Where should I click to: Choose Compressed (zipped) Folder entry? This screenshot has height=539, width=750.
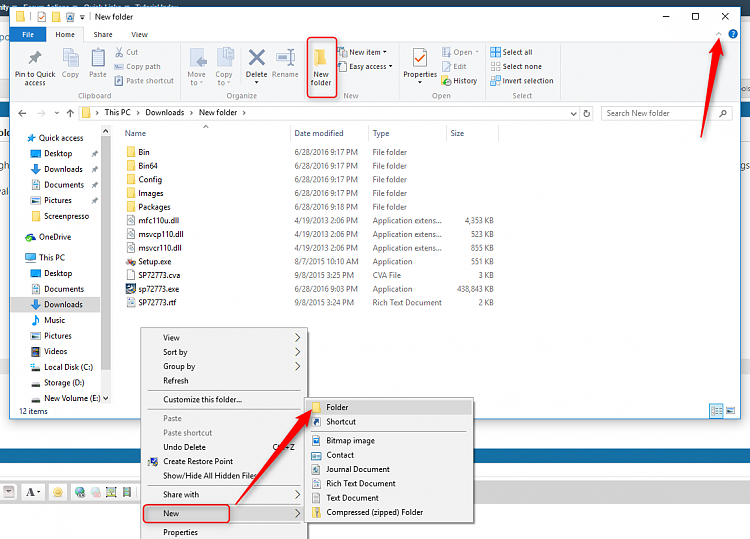pos(389,512)
